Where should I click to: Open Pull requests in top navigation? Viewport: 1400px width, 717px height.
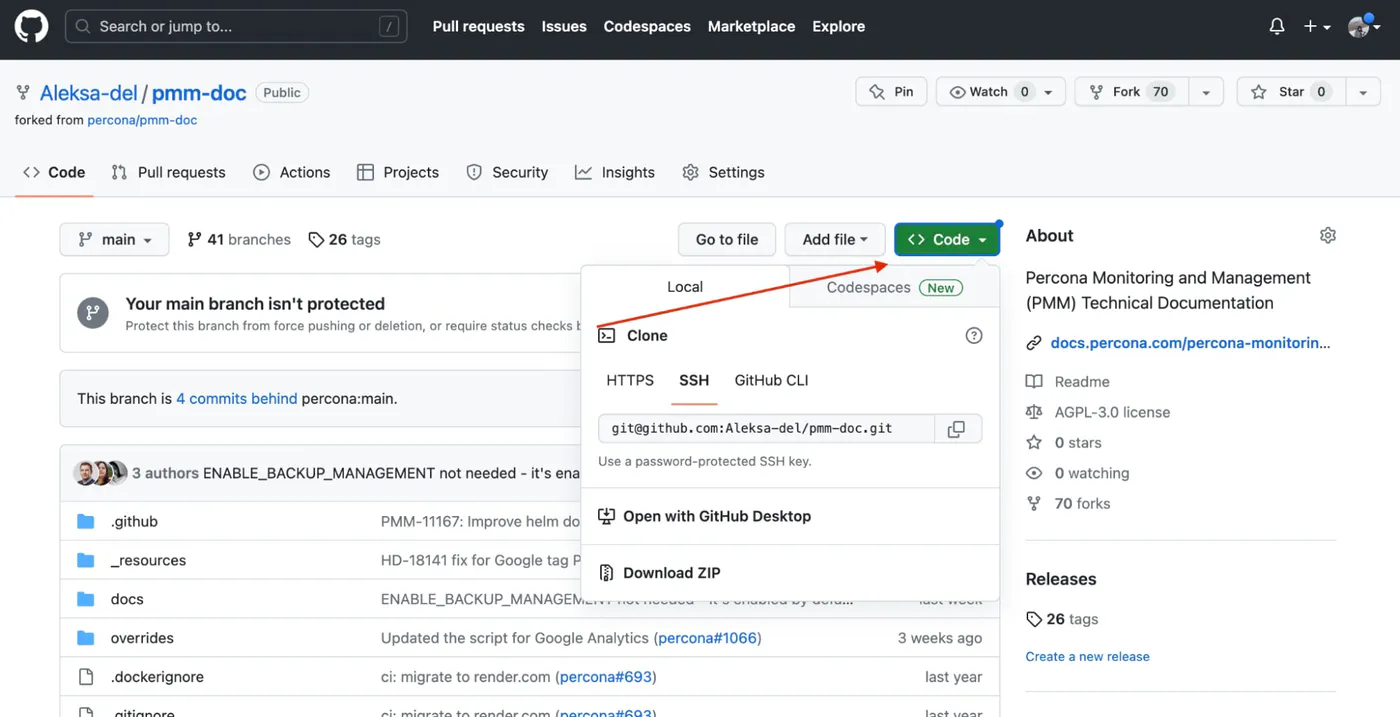(x=478, y=27)
